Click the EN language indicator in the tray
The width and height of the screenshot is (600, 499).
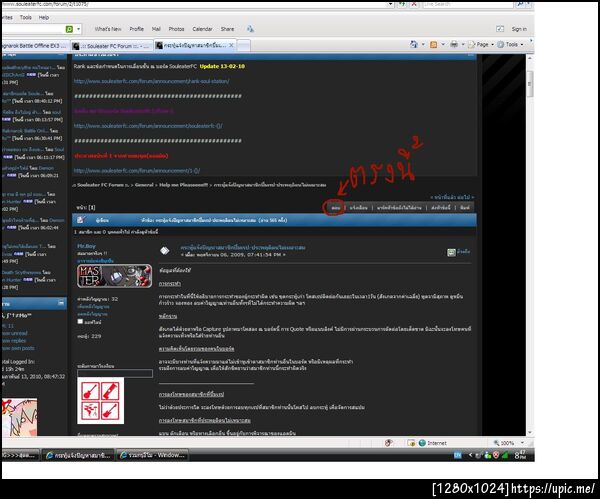pos(457,455)
